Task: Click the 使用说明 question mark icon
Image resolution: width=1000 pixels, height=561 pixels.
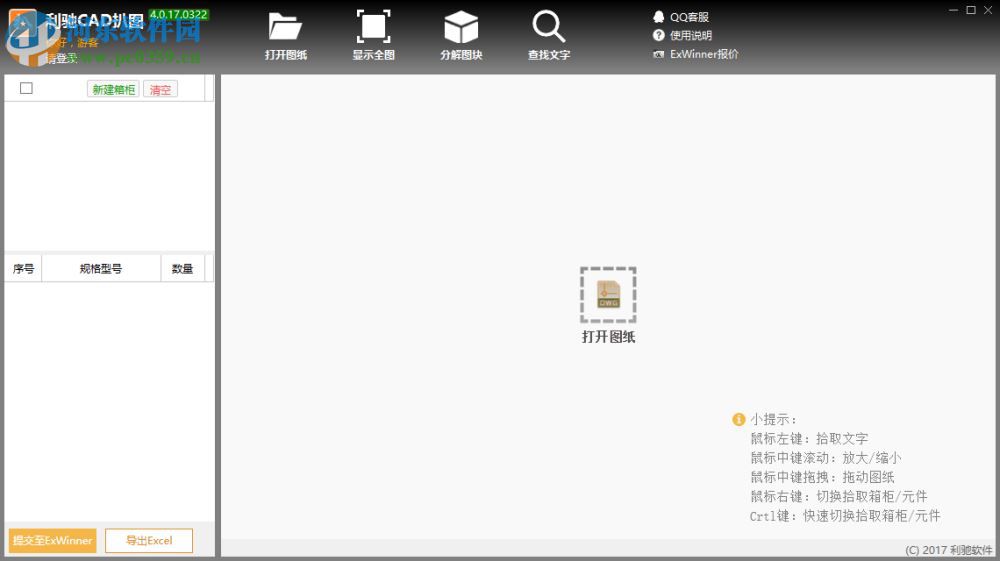Action: point(659,35)
